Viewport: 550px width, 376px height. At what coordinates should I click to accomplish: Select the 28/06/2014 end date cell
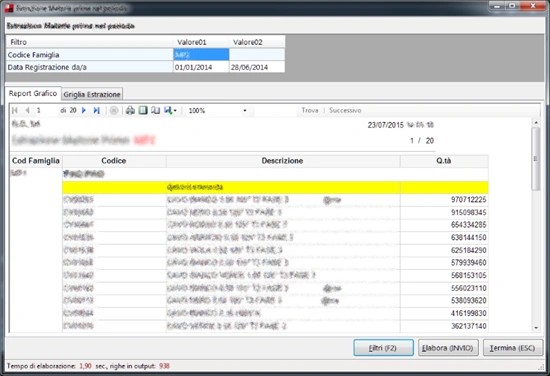(x=257, y=67)
